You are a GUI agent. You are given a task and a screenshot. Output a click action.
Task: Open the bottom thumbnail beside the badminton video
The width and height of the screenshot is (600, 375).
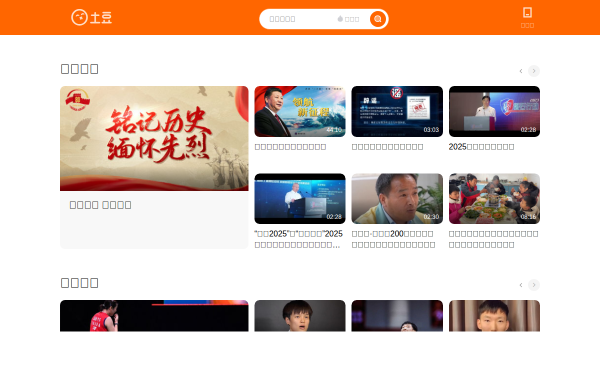tap(300, 316)
